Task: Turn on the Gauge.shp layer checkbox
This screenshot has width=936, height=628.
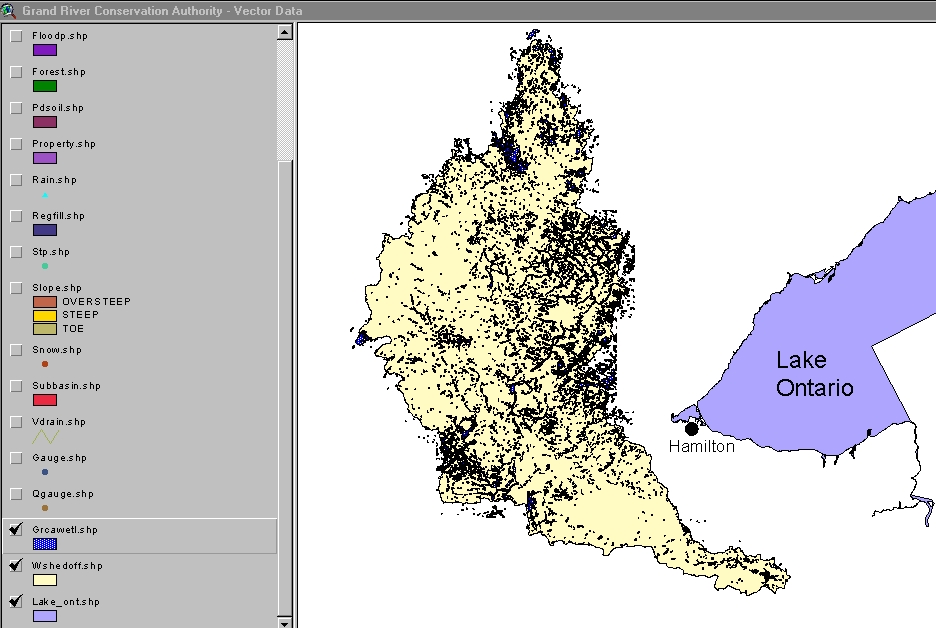Action: (x=16, y=458)
